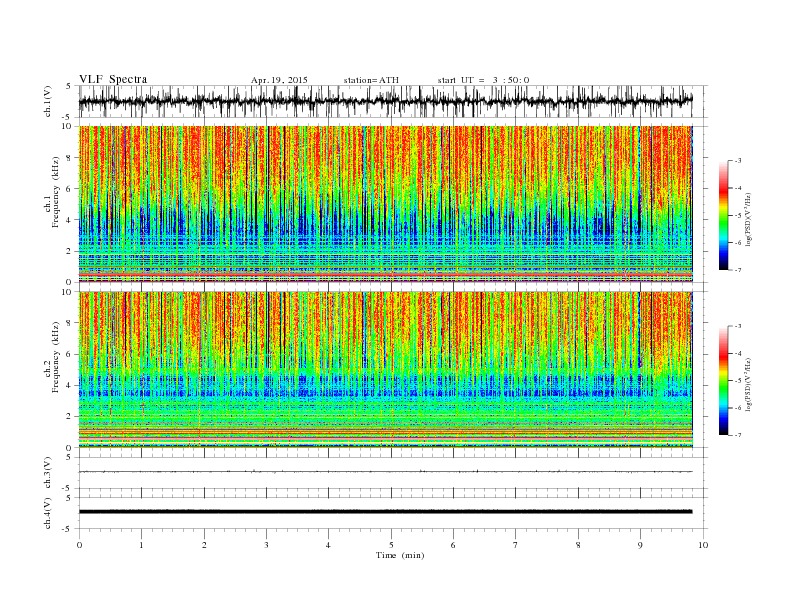The width and height of the screenshot is (792, 612).
Task: Click the "8" kHz tick on ch.1 axis
Action: tap(69, 158)
